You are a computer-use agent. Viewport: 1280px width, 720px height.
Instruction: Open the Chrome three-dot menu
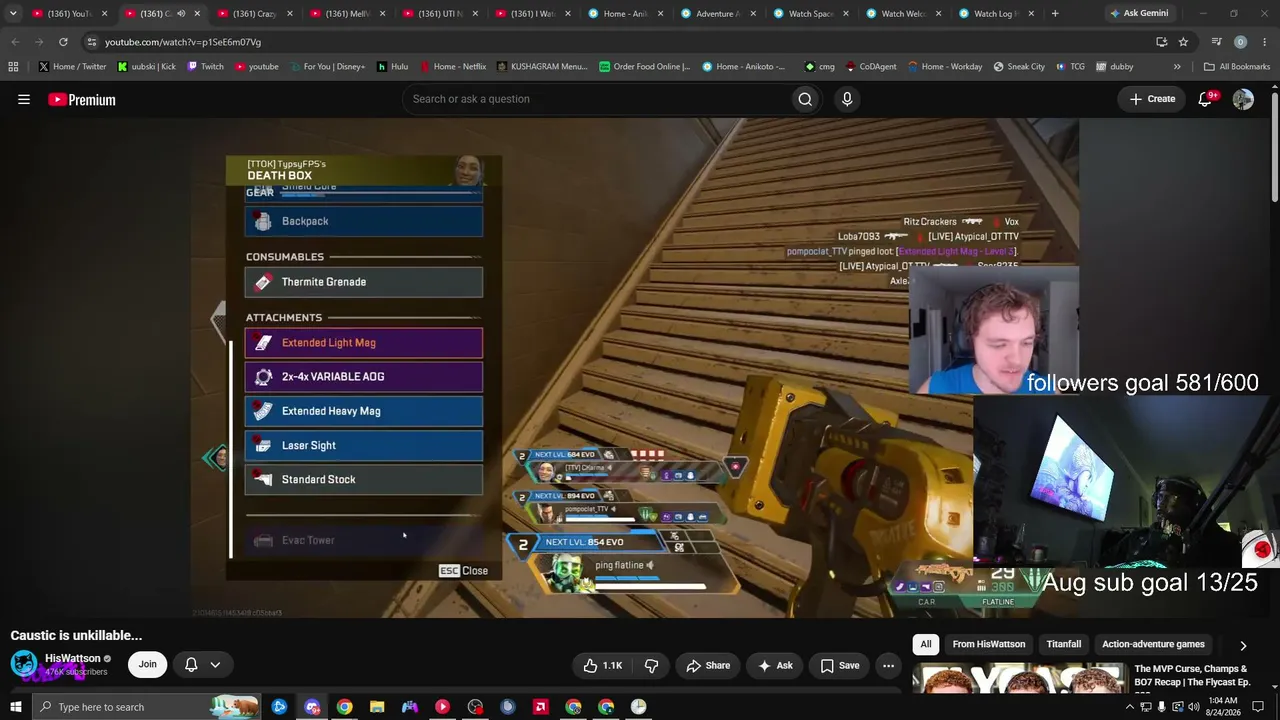point(1264,42)
